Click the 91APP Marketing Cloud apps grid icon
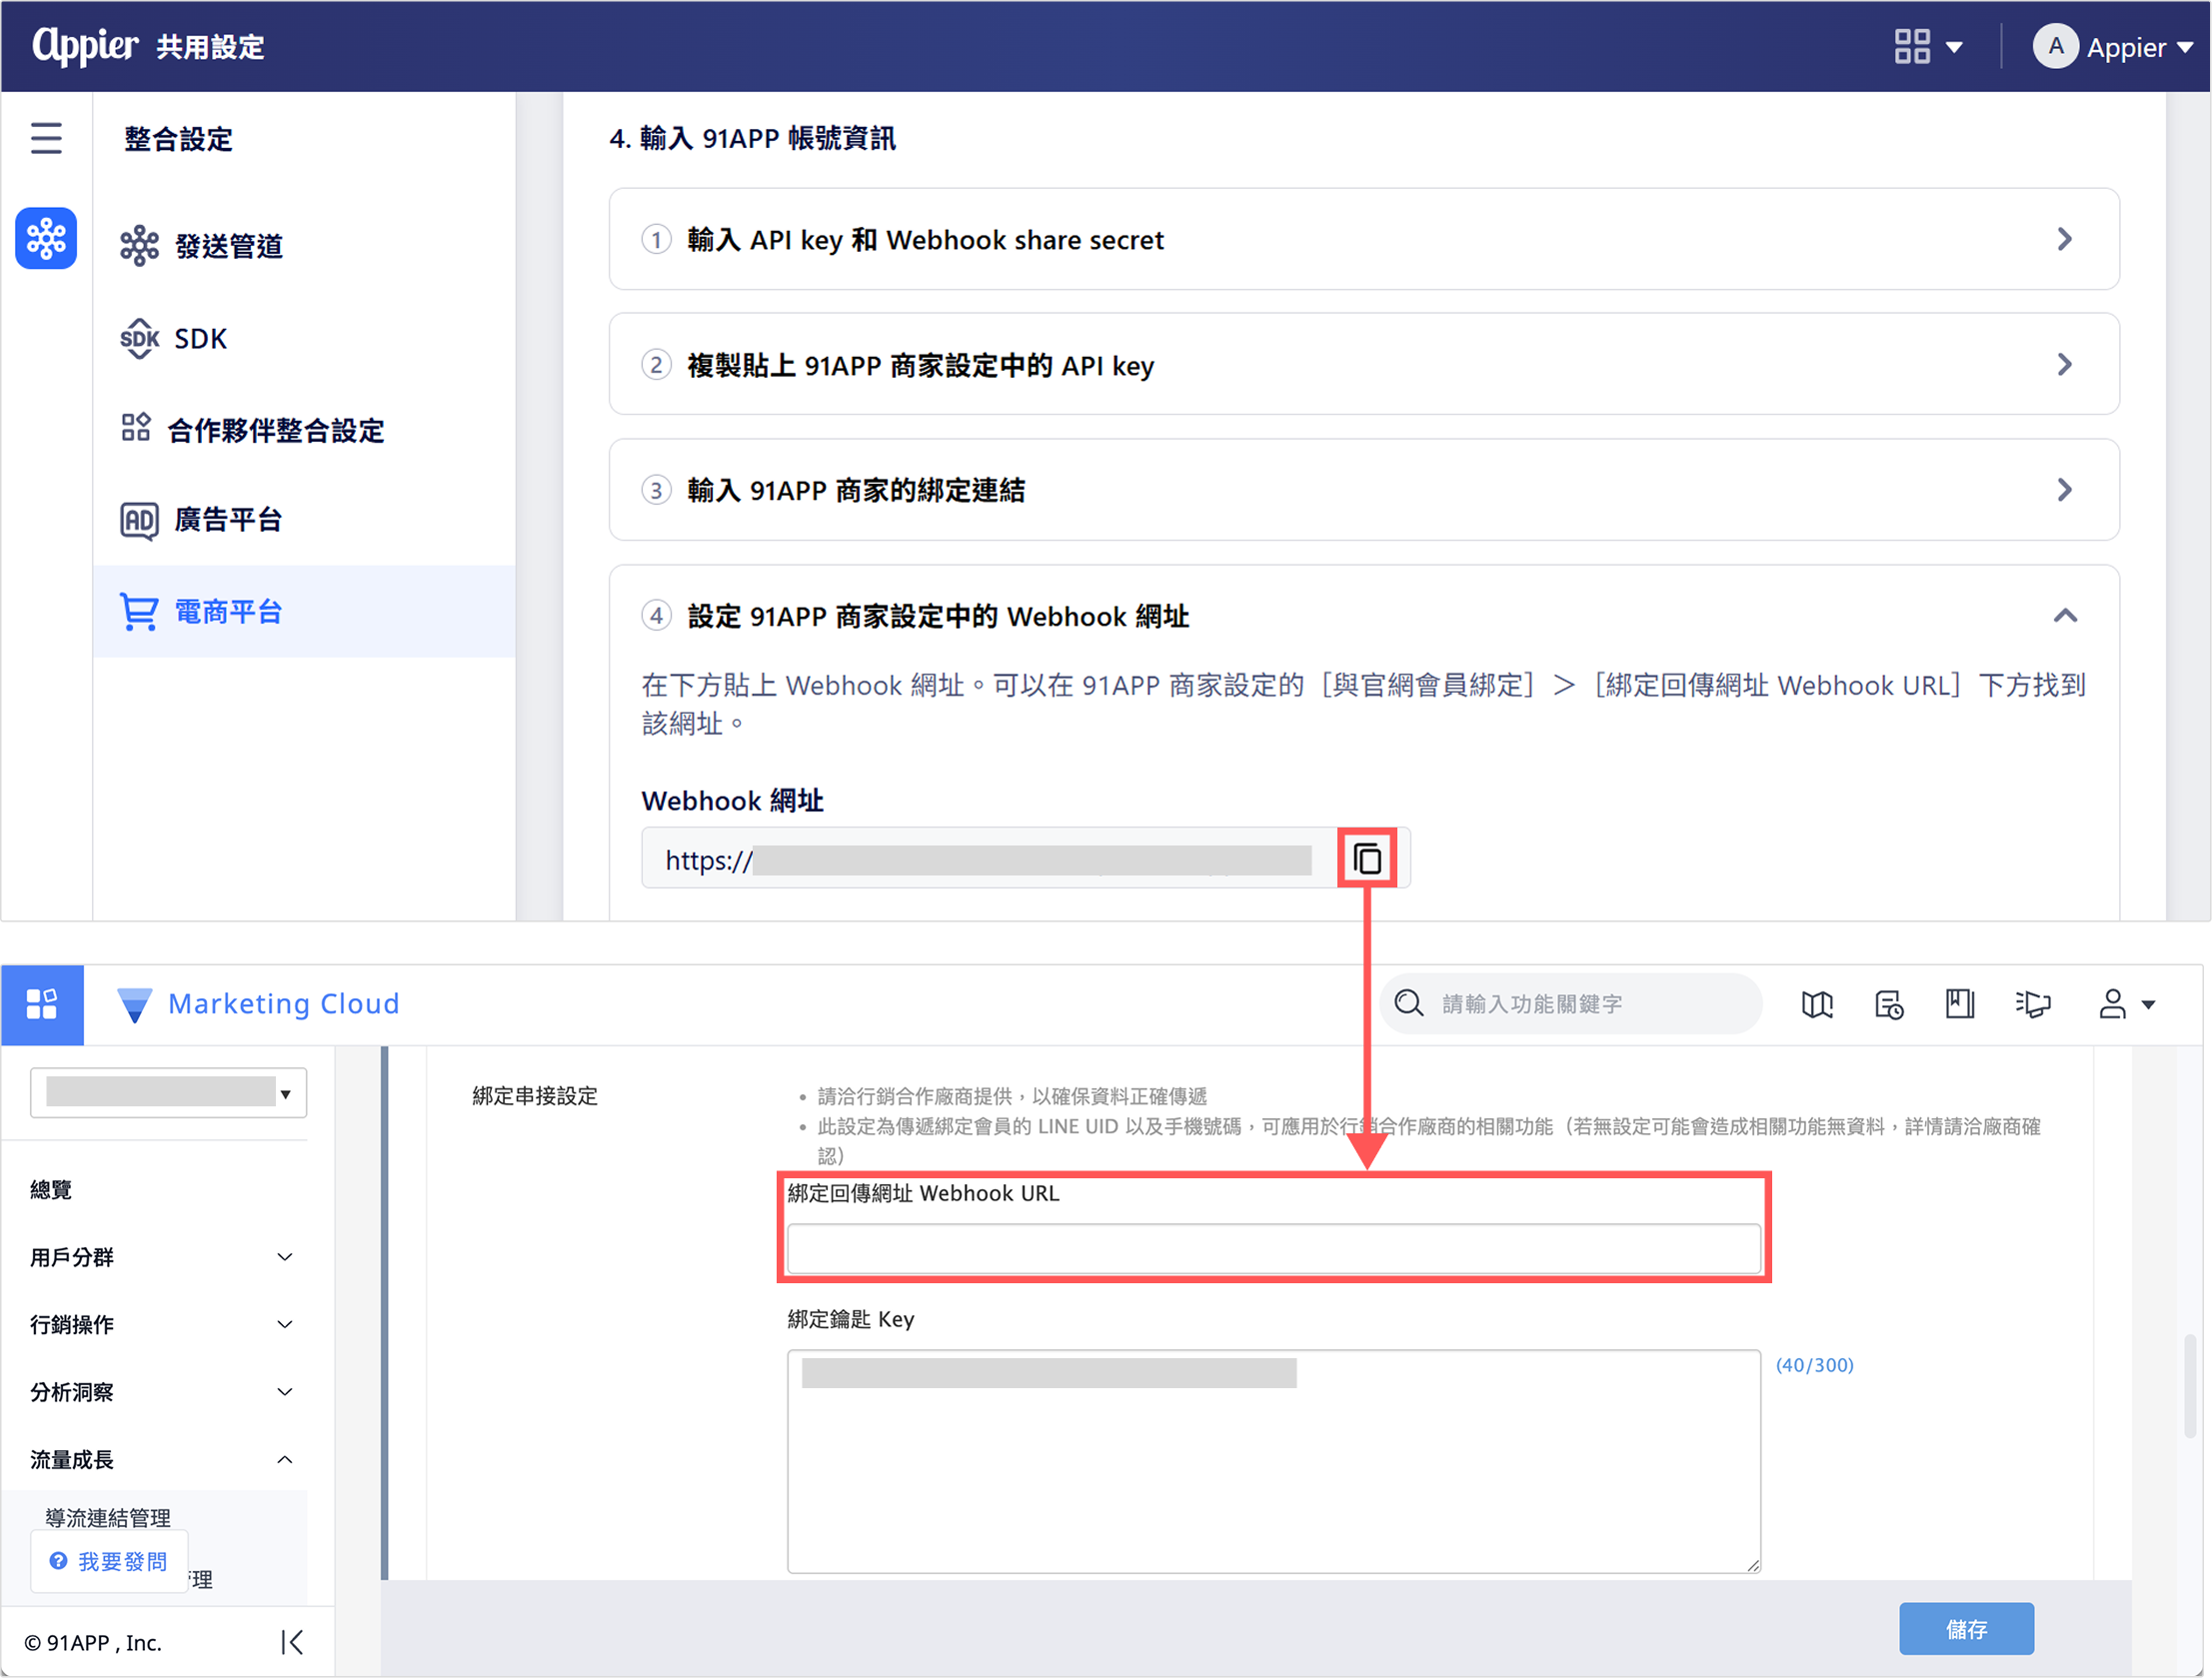2212x1678 pixels. pos(42,1004)
